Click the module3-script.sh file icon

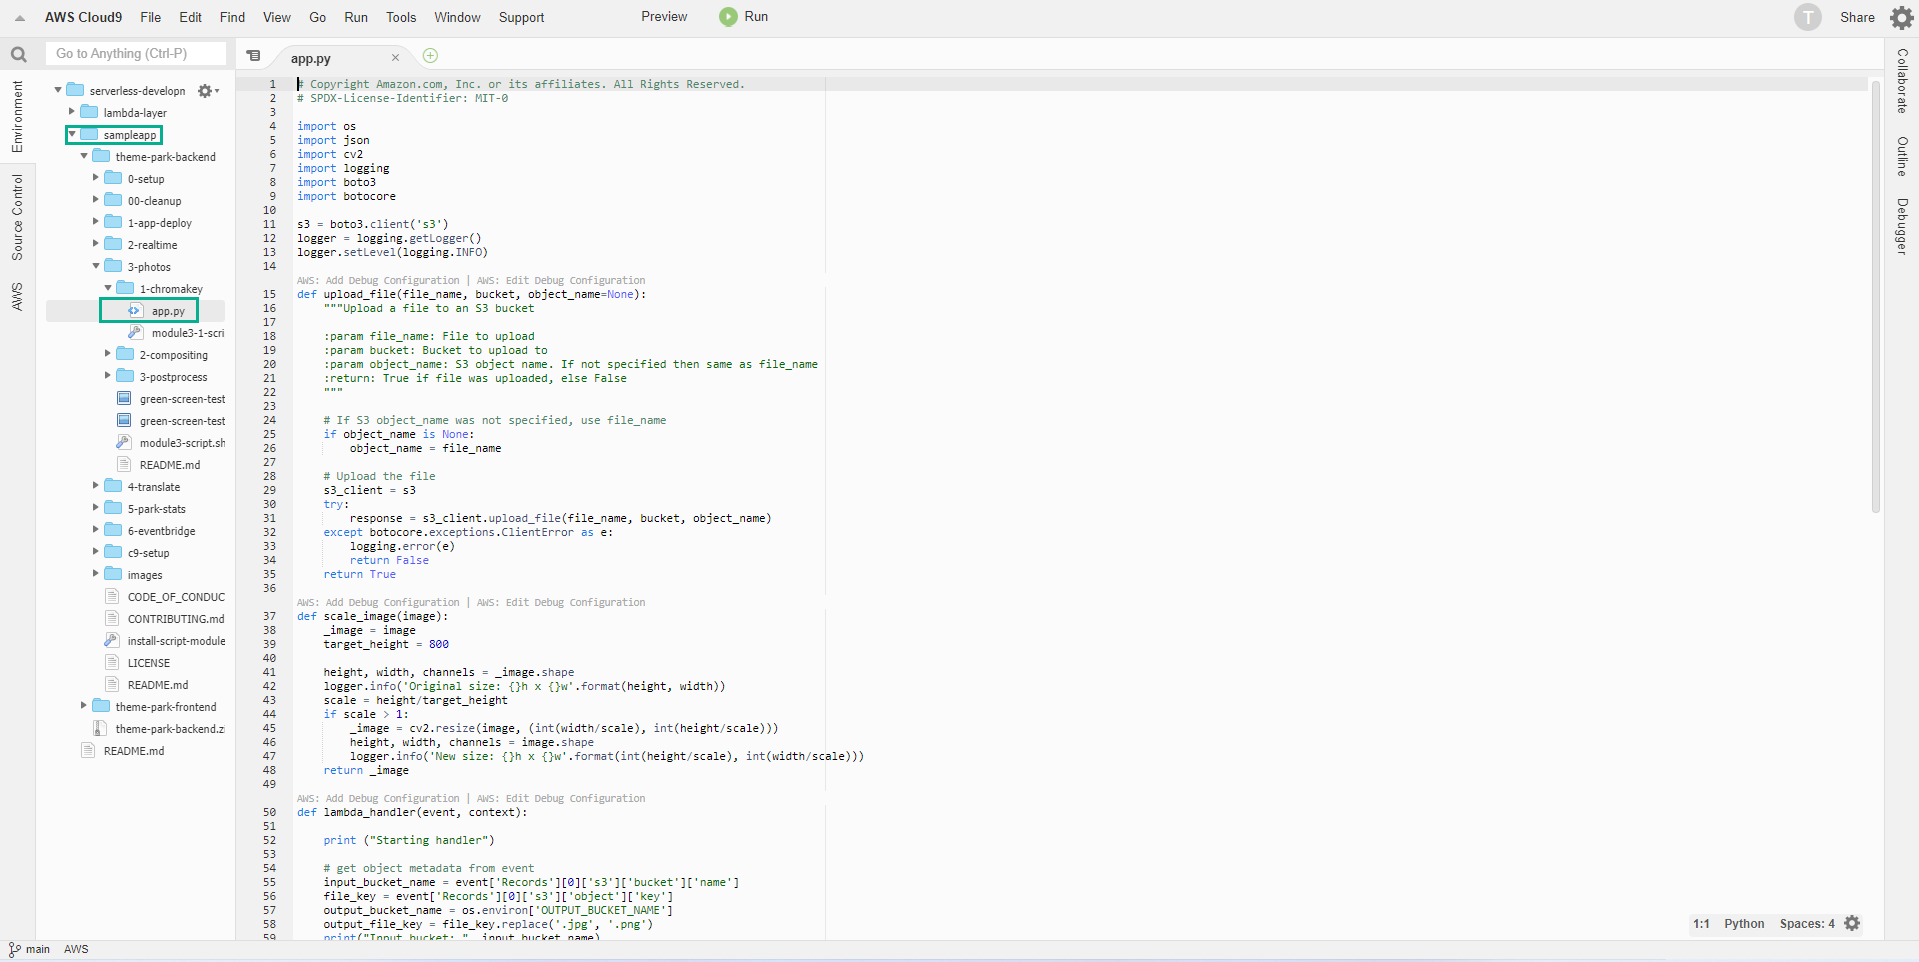click(123, 442)
